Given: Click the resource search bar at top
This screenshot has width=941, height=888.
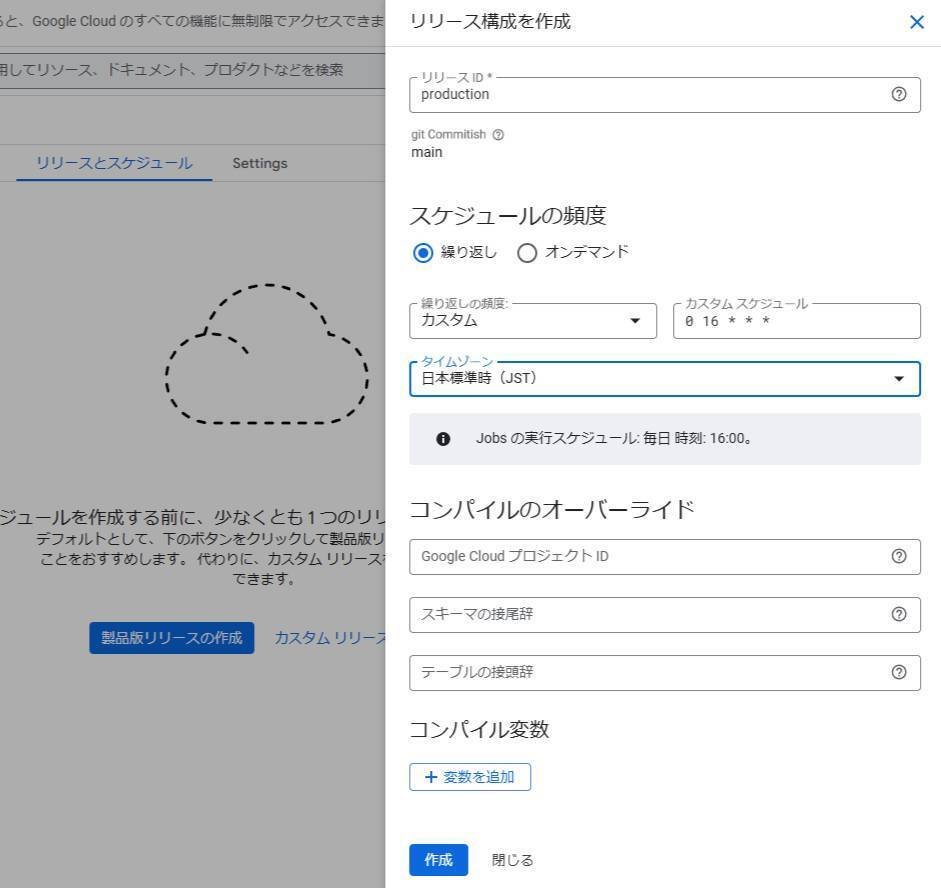Looking at the screenshot, I should (x=192, y=70).
